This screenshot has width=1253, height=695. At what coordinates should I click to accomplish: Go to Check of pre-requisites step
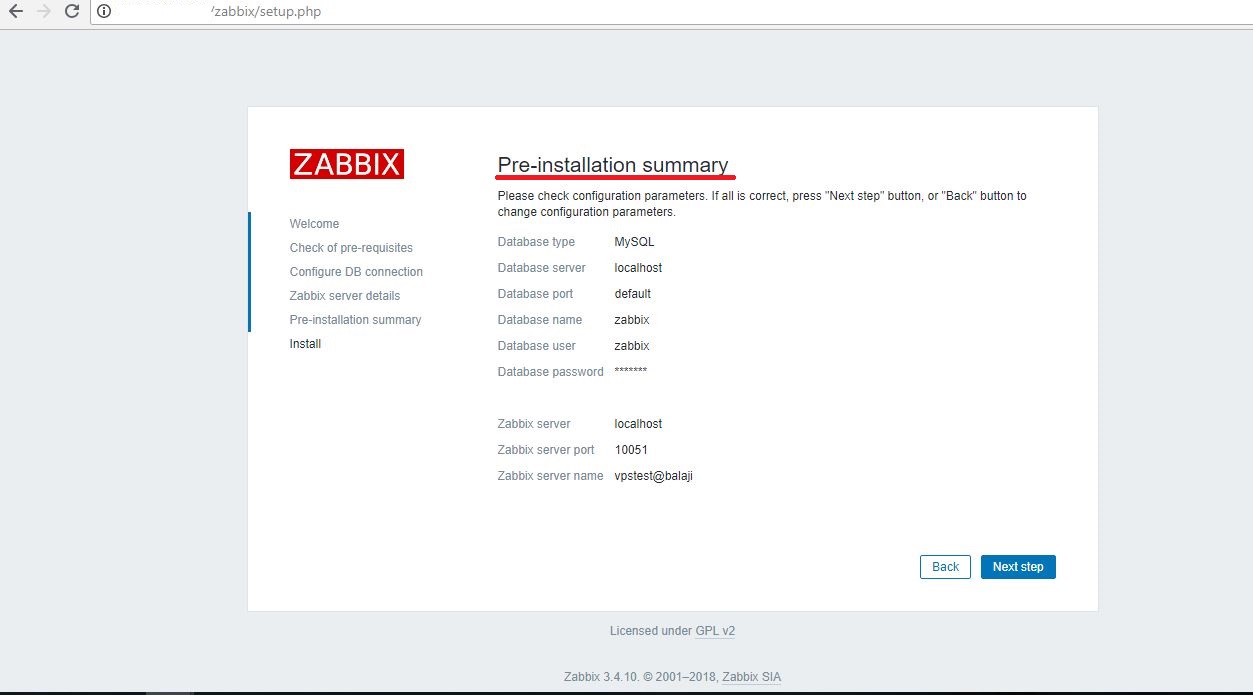(x=351, y=248)
